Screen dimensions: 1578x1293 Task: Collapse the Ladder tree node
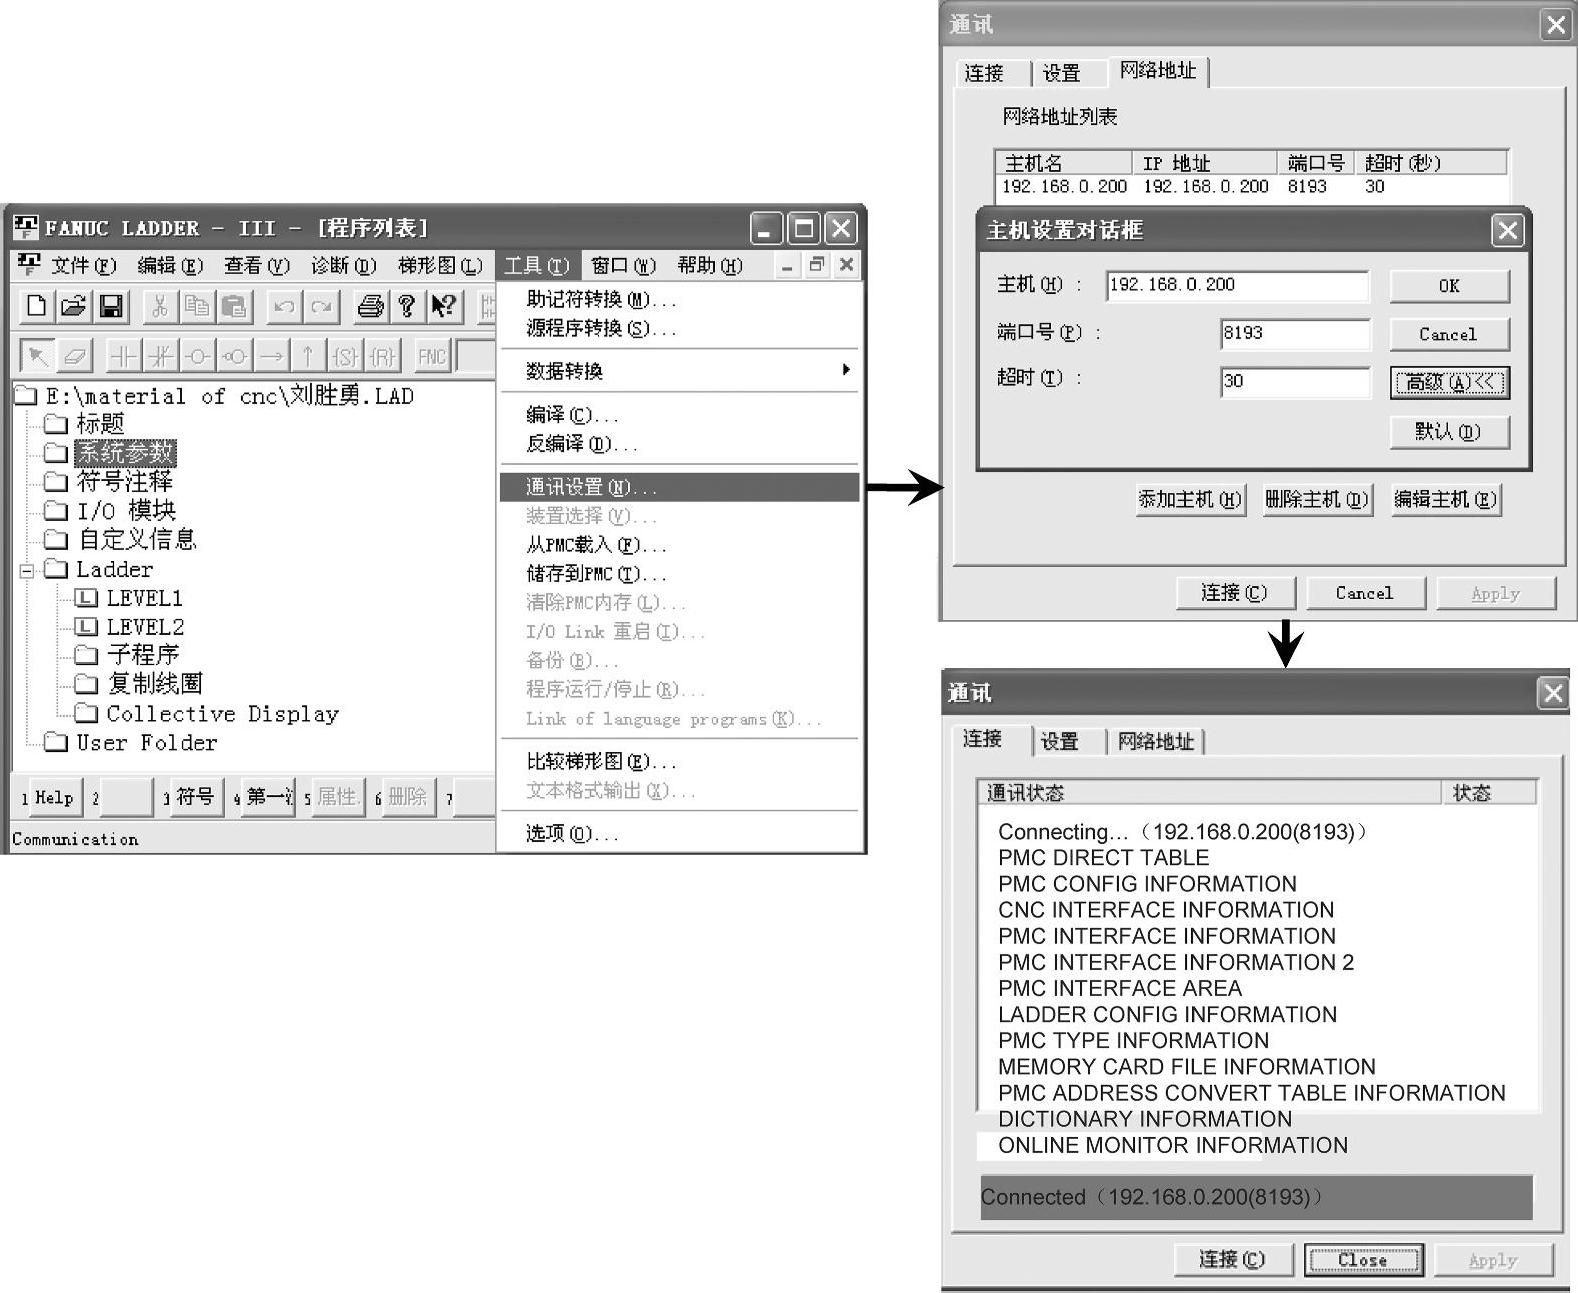tap(27, 571)
